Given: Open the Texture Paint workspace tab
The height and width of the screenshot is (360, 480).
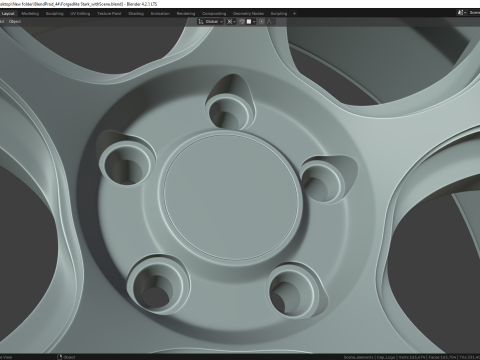Looking at the screenshot, I should coord(109,14).
